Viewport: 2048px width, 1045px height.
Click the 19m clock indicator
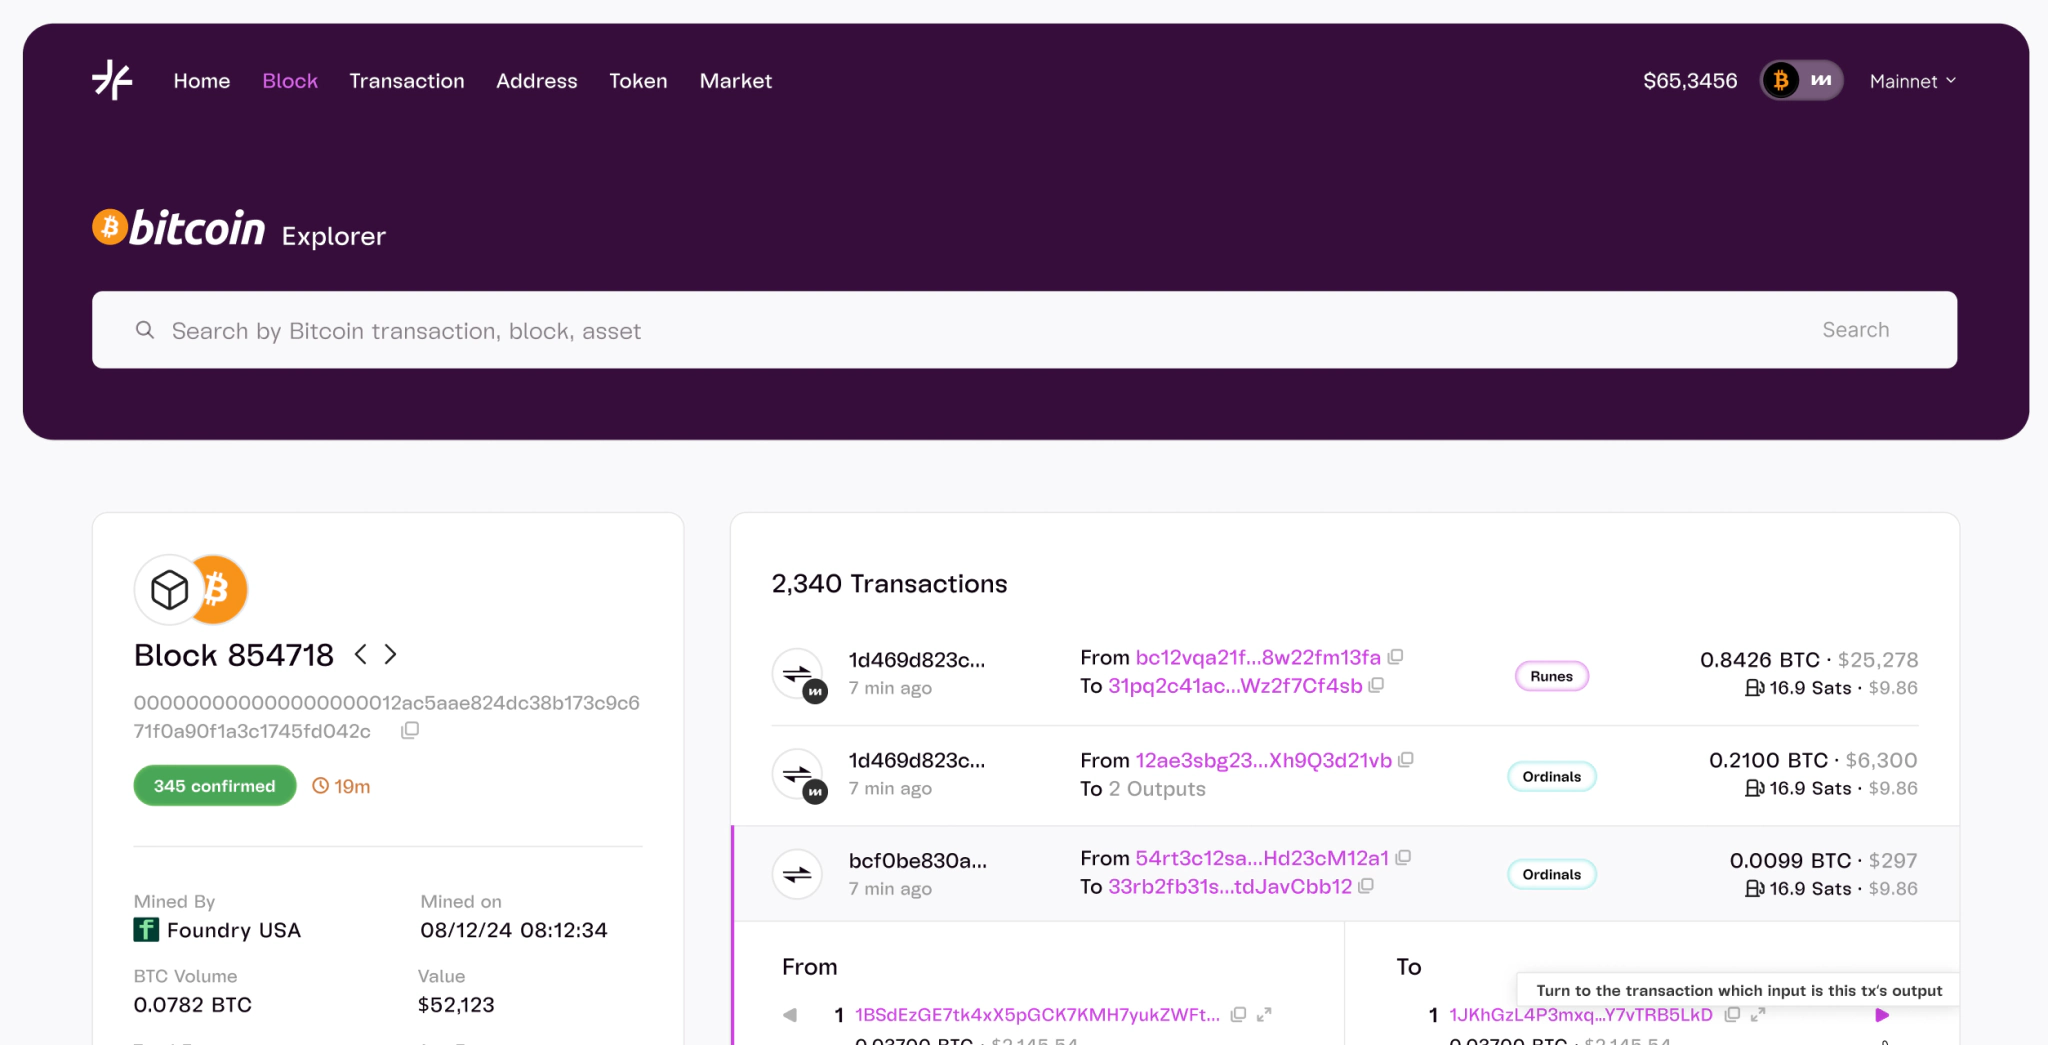341,786
